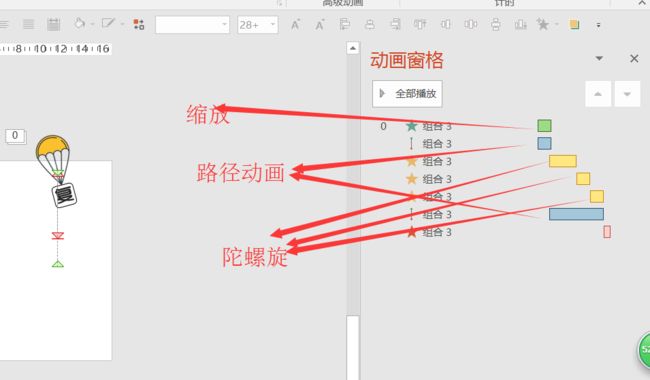Open the toolbar overflow customize arrow
Viewport: 650px width, 380px height.
click(x=598, y=25)
